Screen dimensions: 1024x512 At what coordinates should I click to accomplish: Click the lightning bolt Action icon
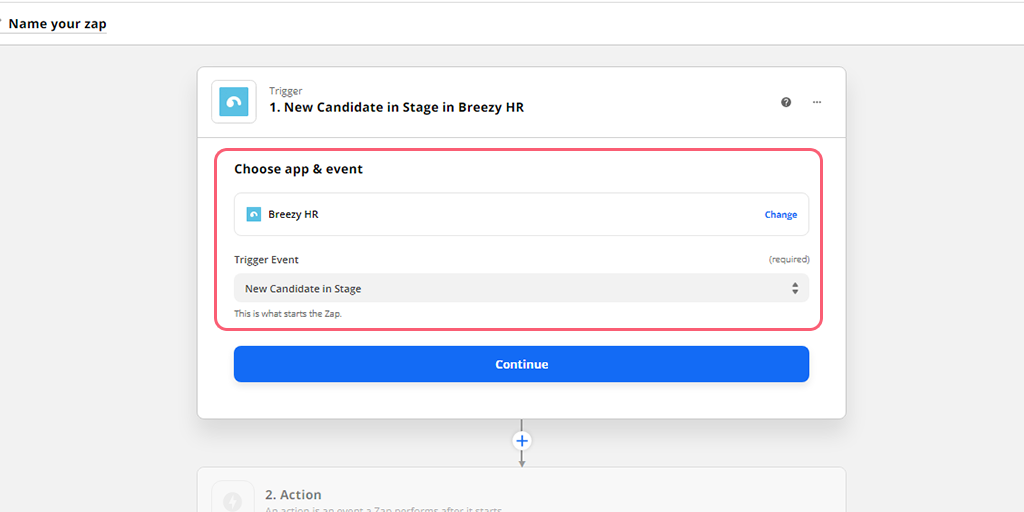[x=232, y=501]
